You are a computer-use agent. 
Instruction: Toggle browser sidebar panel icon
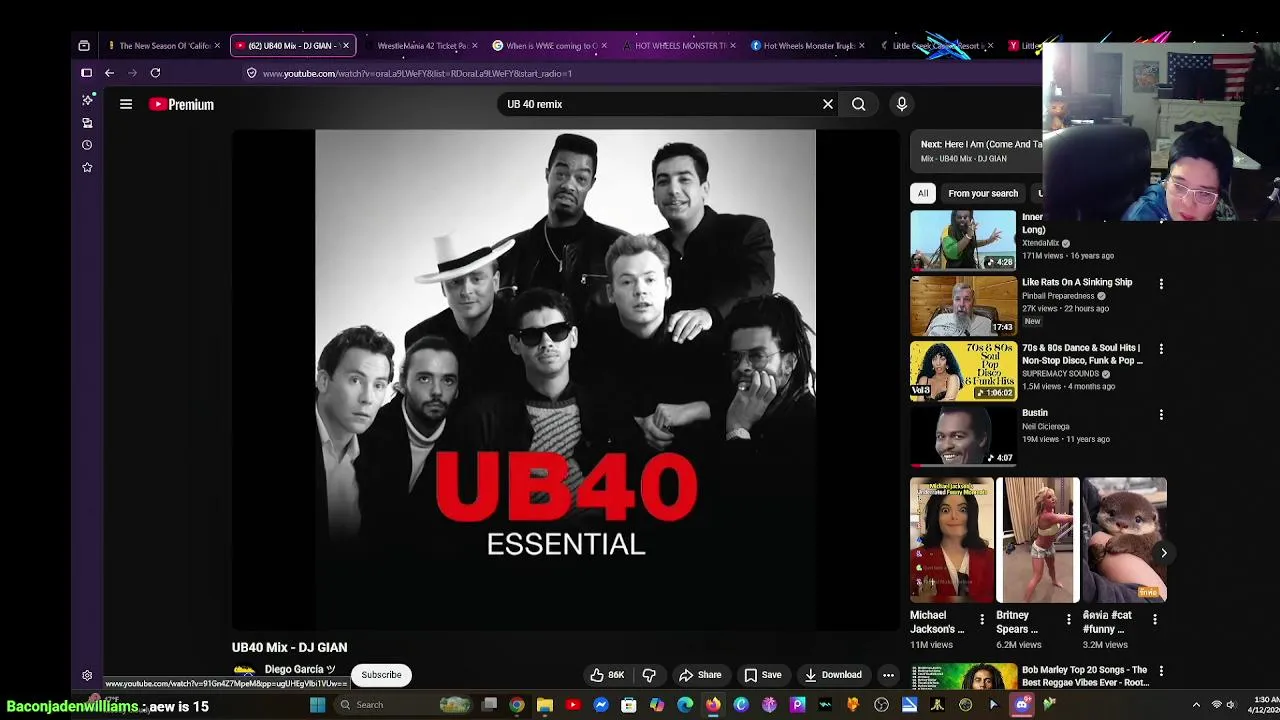tap(87, 73)
